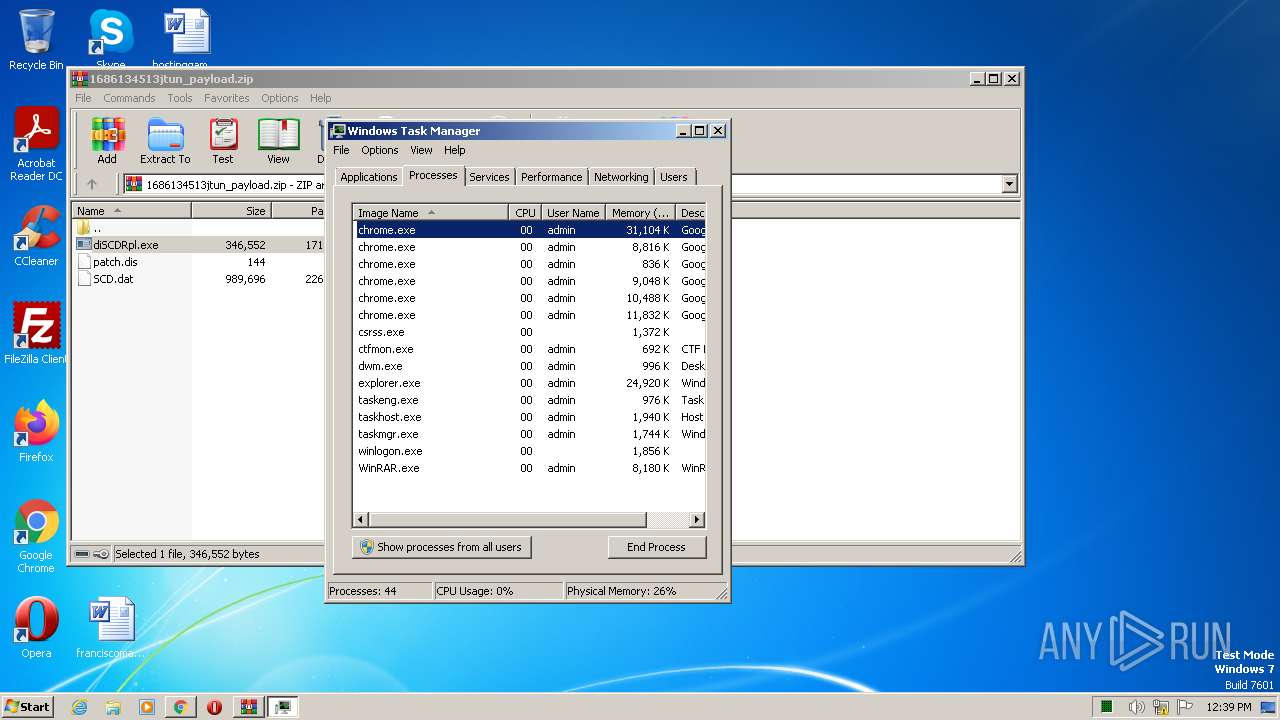Click Internet Explorer taskbar icon
This screenshot has height=720, width=1280.
tap(79, 707)
